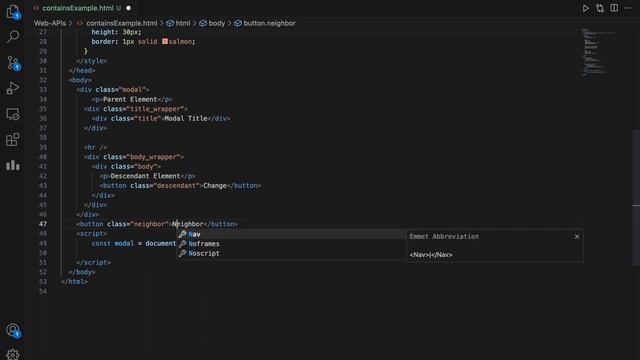Click html in the breadcrumb
Viewport: 640px width, 360px height.
(182, 23)
